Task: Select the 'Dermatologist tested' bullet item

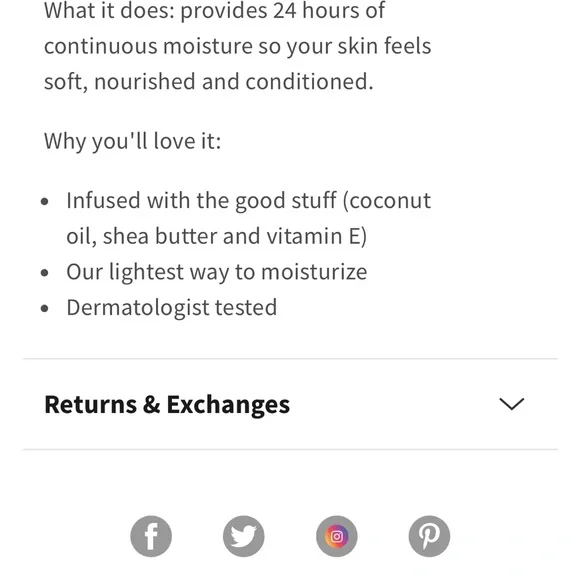Action: pos(172,307)
